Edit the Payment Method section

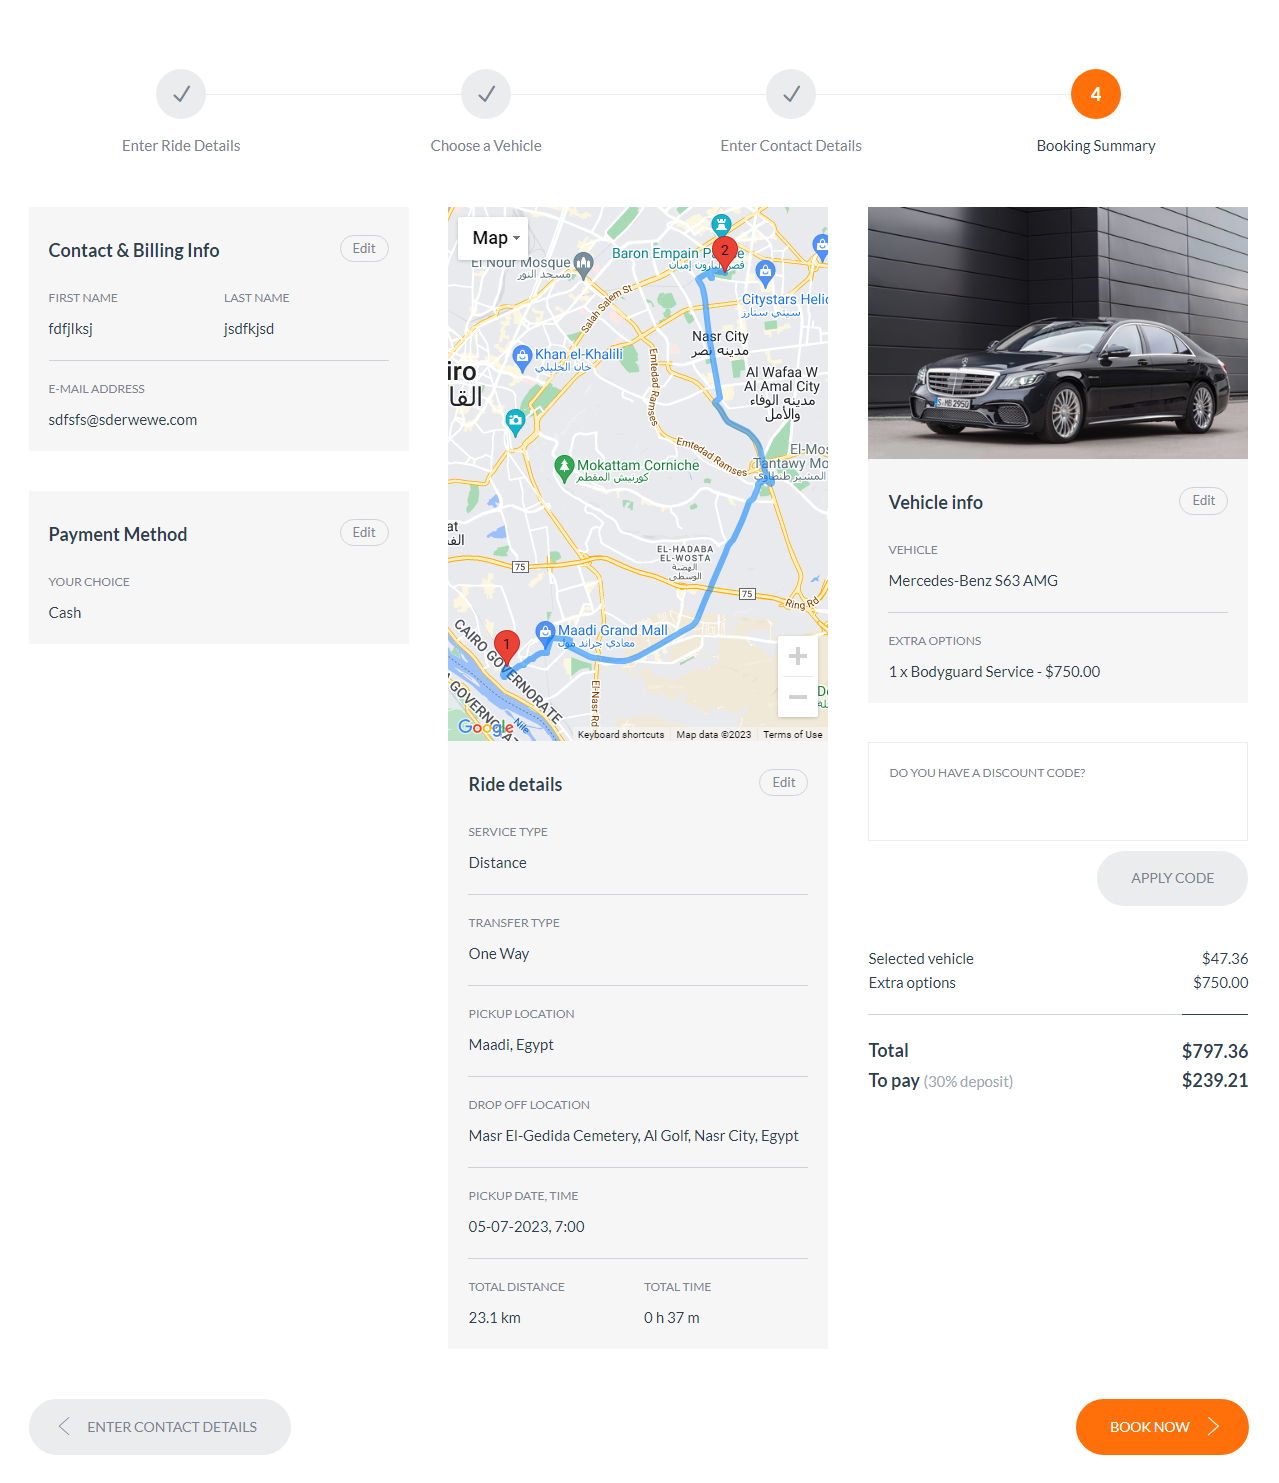[x=364, y=533]
